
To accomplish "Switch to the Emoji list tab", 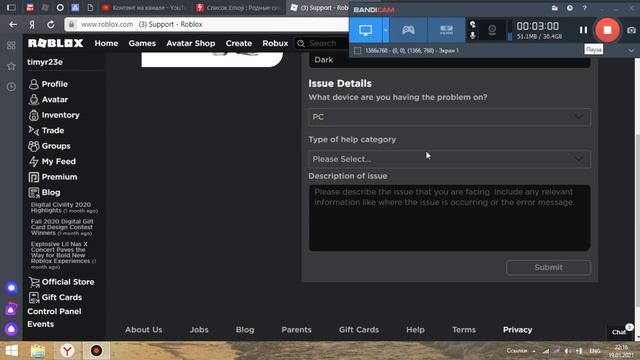I will pos(239,8).
